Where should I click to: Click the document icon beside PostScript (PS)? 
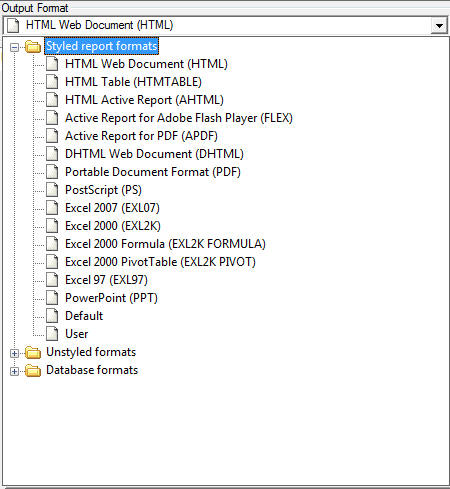(52, 190)
